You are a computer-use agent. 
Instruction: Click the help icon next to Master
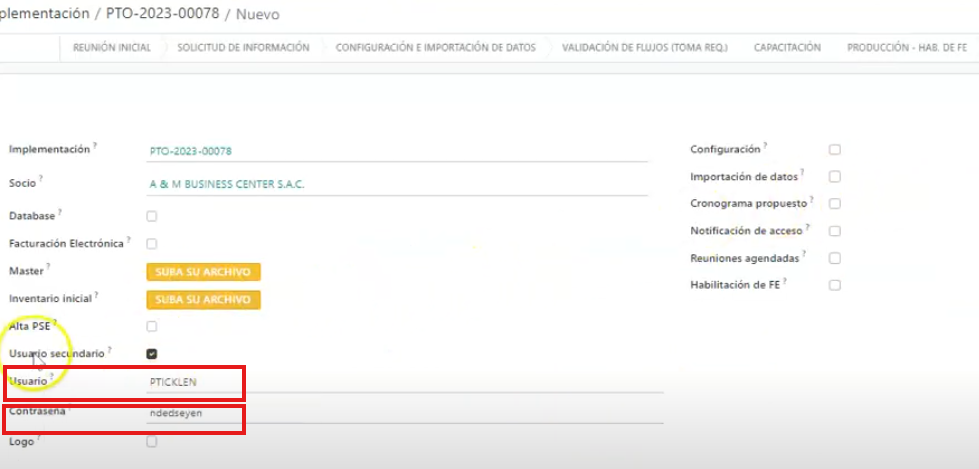(x=47, y=267)
